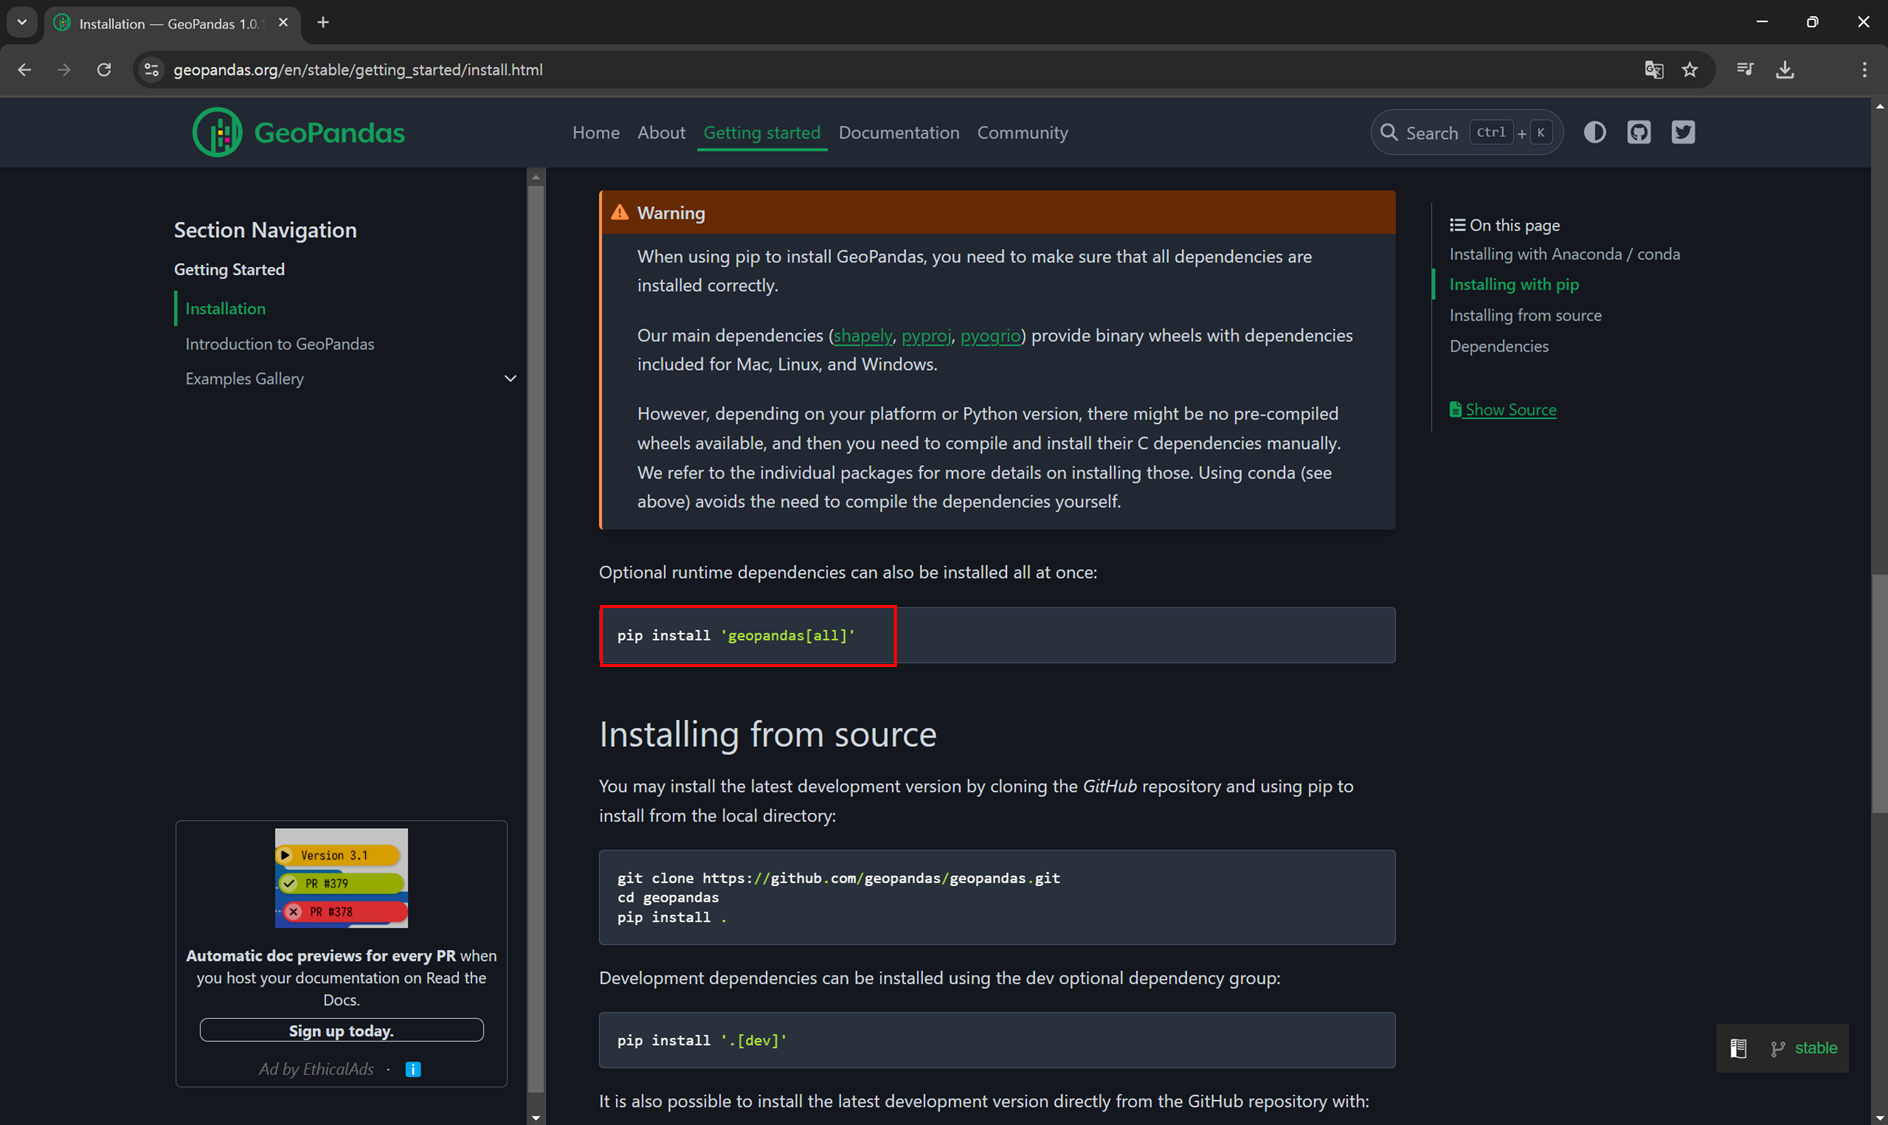This screenshot has height=1125, width=1888.
Task: Click the sidebar scrollbar down arrow
Action: point(536,1117)
